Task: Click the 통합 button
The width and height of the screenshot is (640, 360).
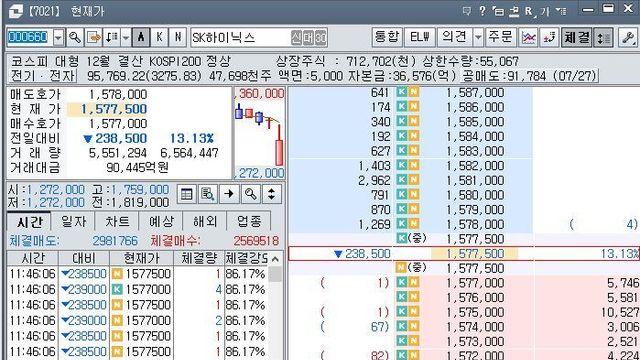Action: click(x=387, y=38)
